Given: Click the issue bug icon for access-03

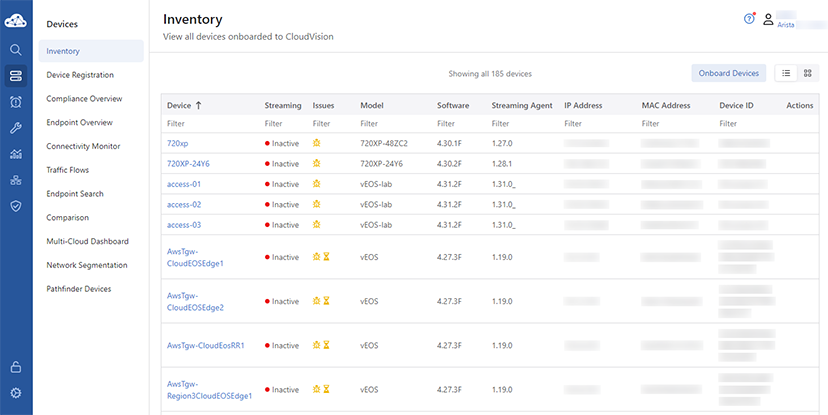Looking at the screenshot, I should click(x=316, y=224).
